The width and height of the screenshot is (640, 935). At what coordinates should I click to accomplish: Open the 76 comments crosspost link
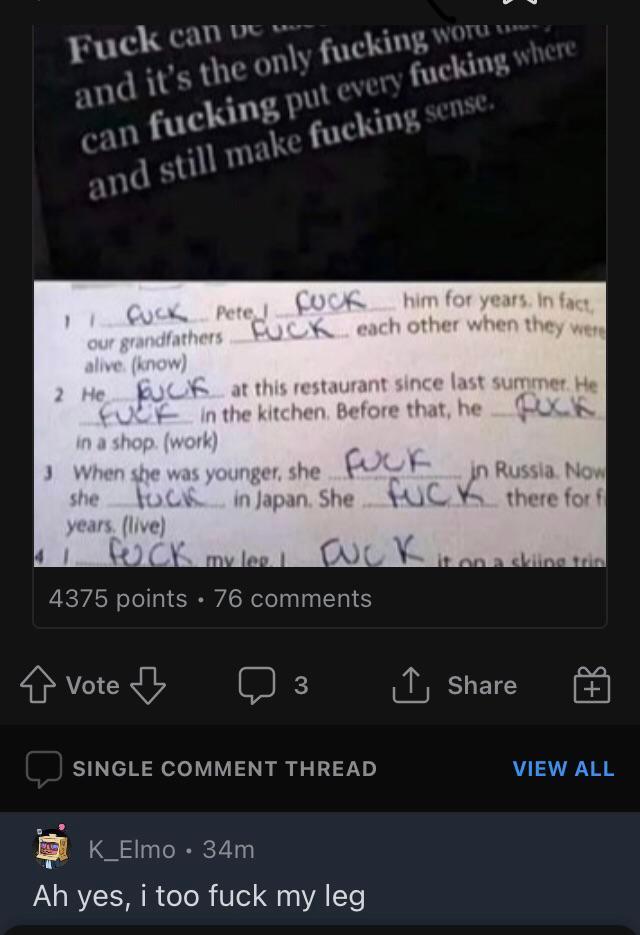click(x=293, y=599)
